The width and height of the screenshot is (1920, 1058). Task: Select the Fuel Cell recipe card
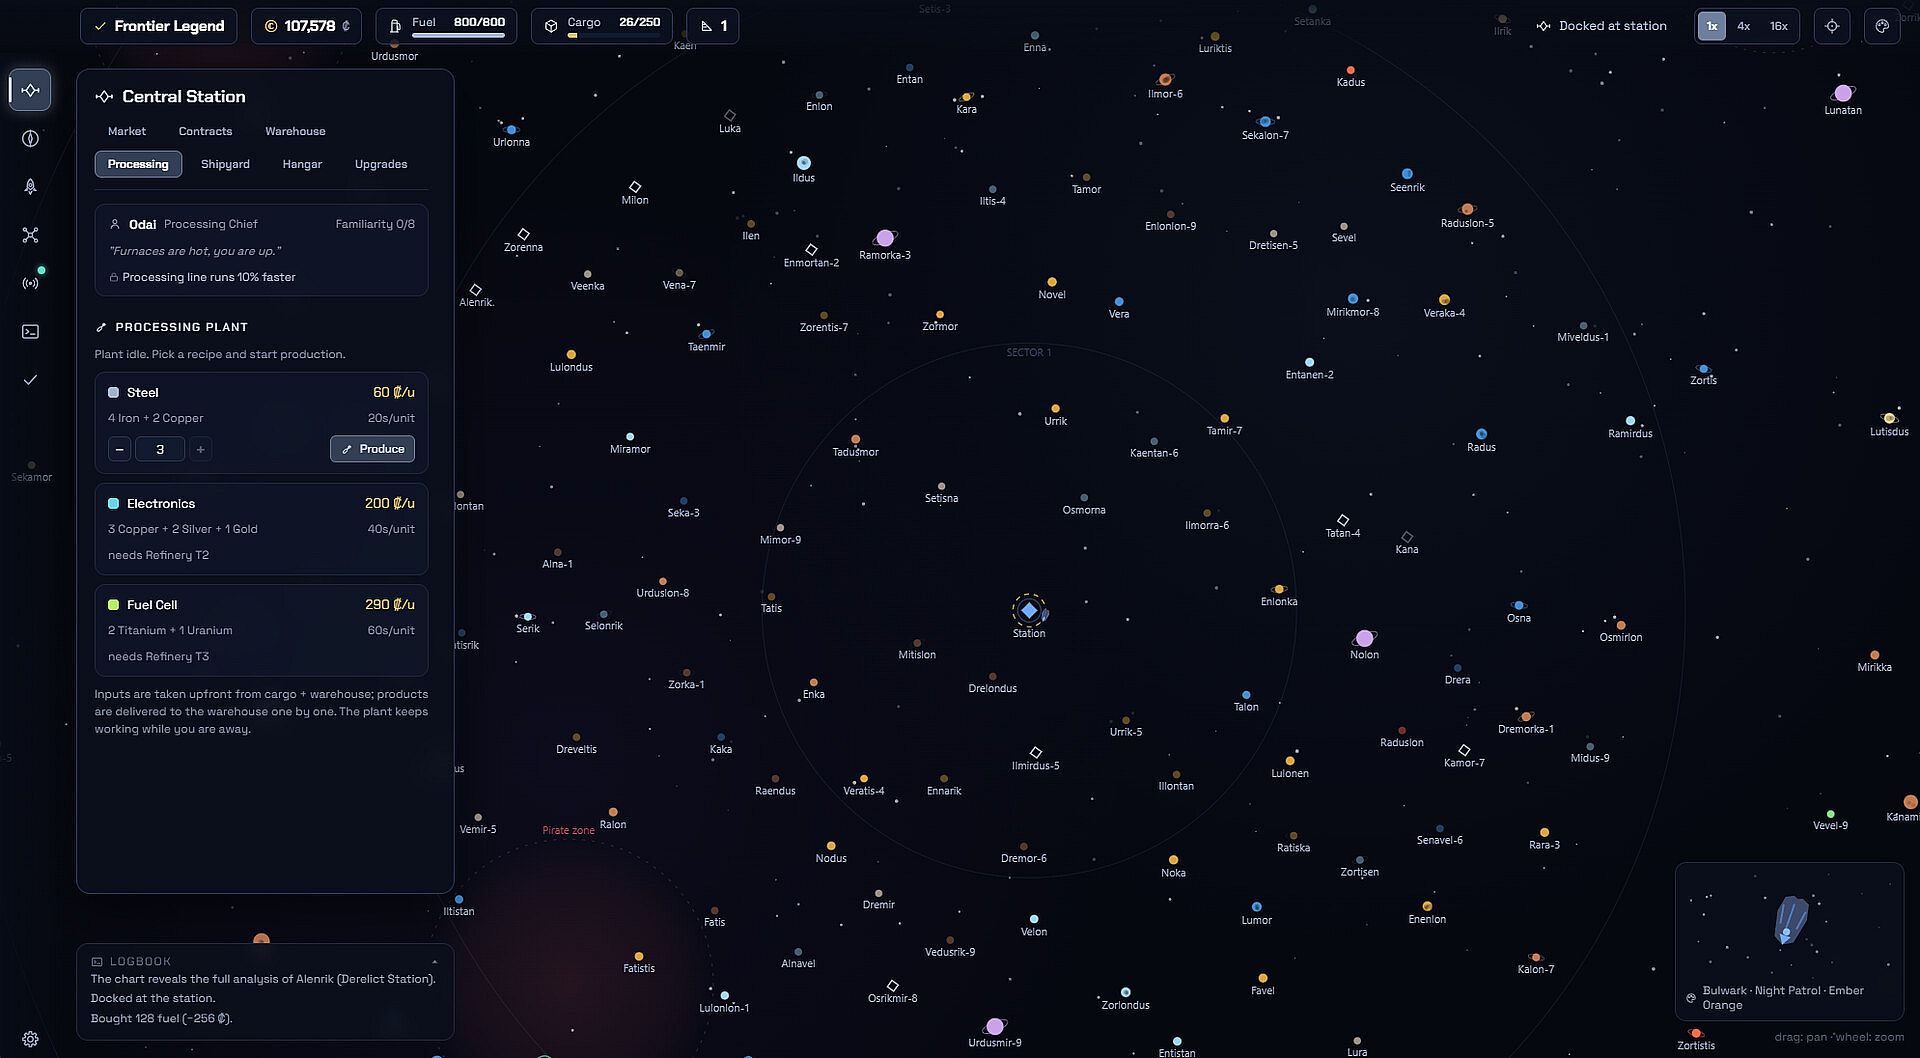(x=261, y=630)
